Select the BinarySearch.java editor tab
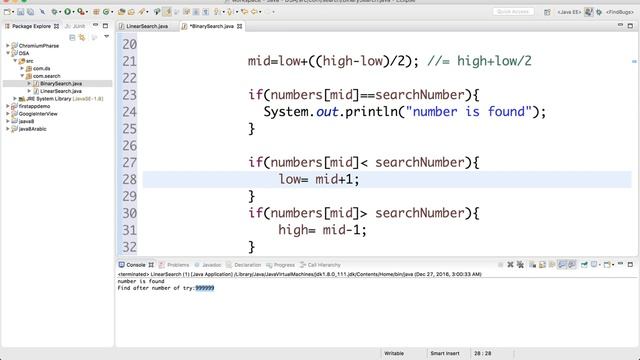 tap(211, 26)
